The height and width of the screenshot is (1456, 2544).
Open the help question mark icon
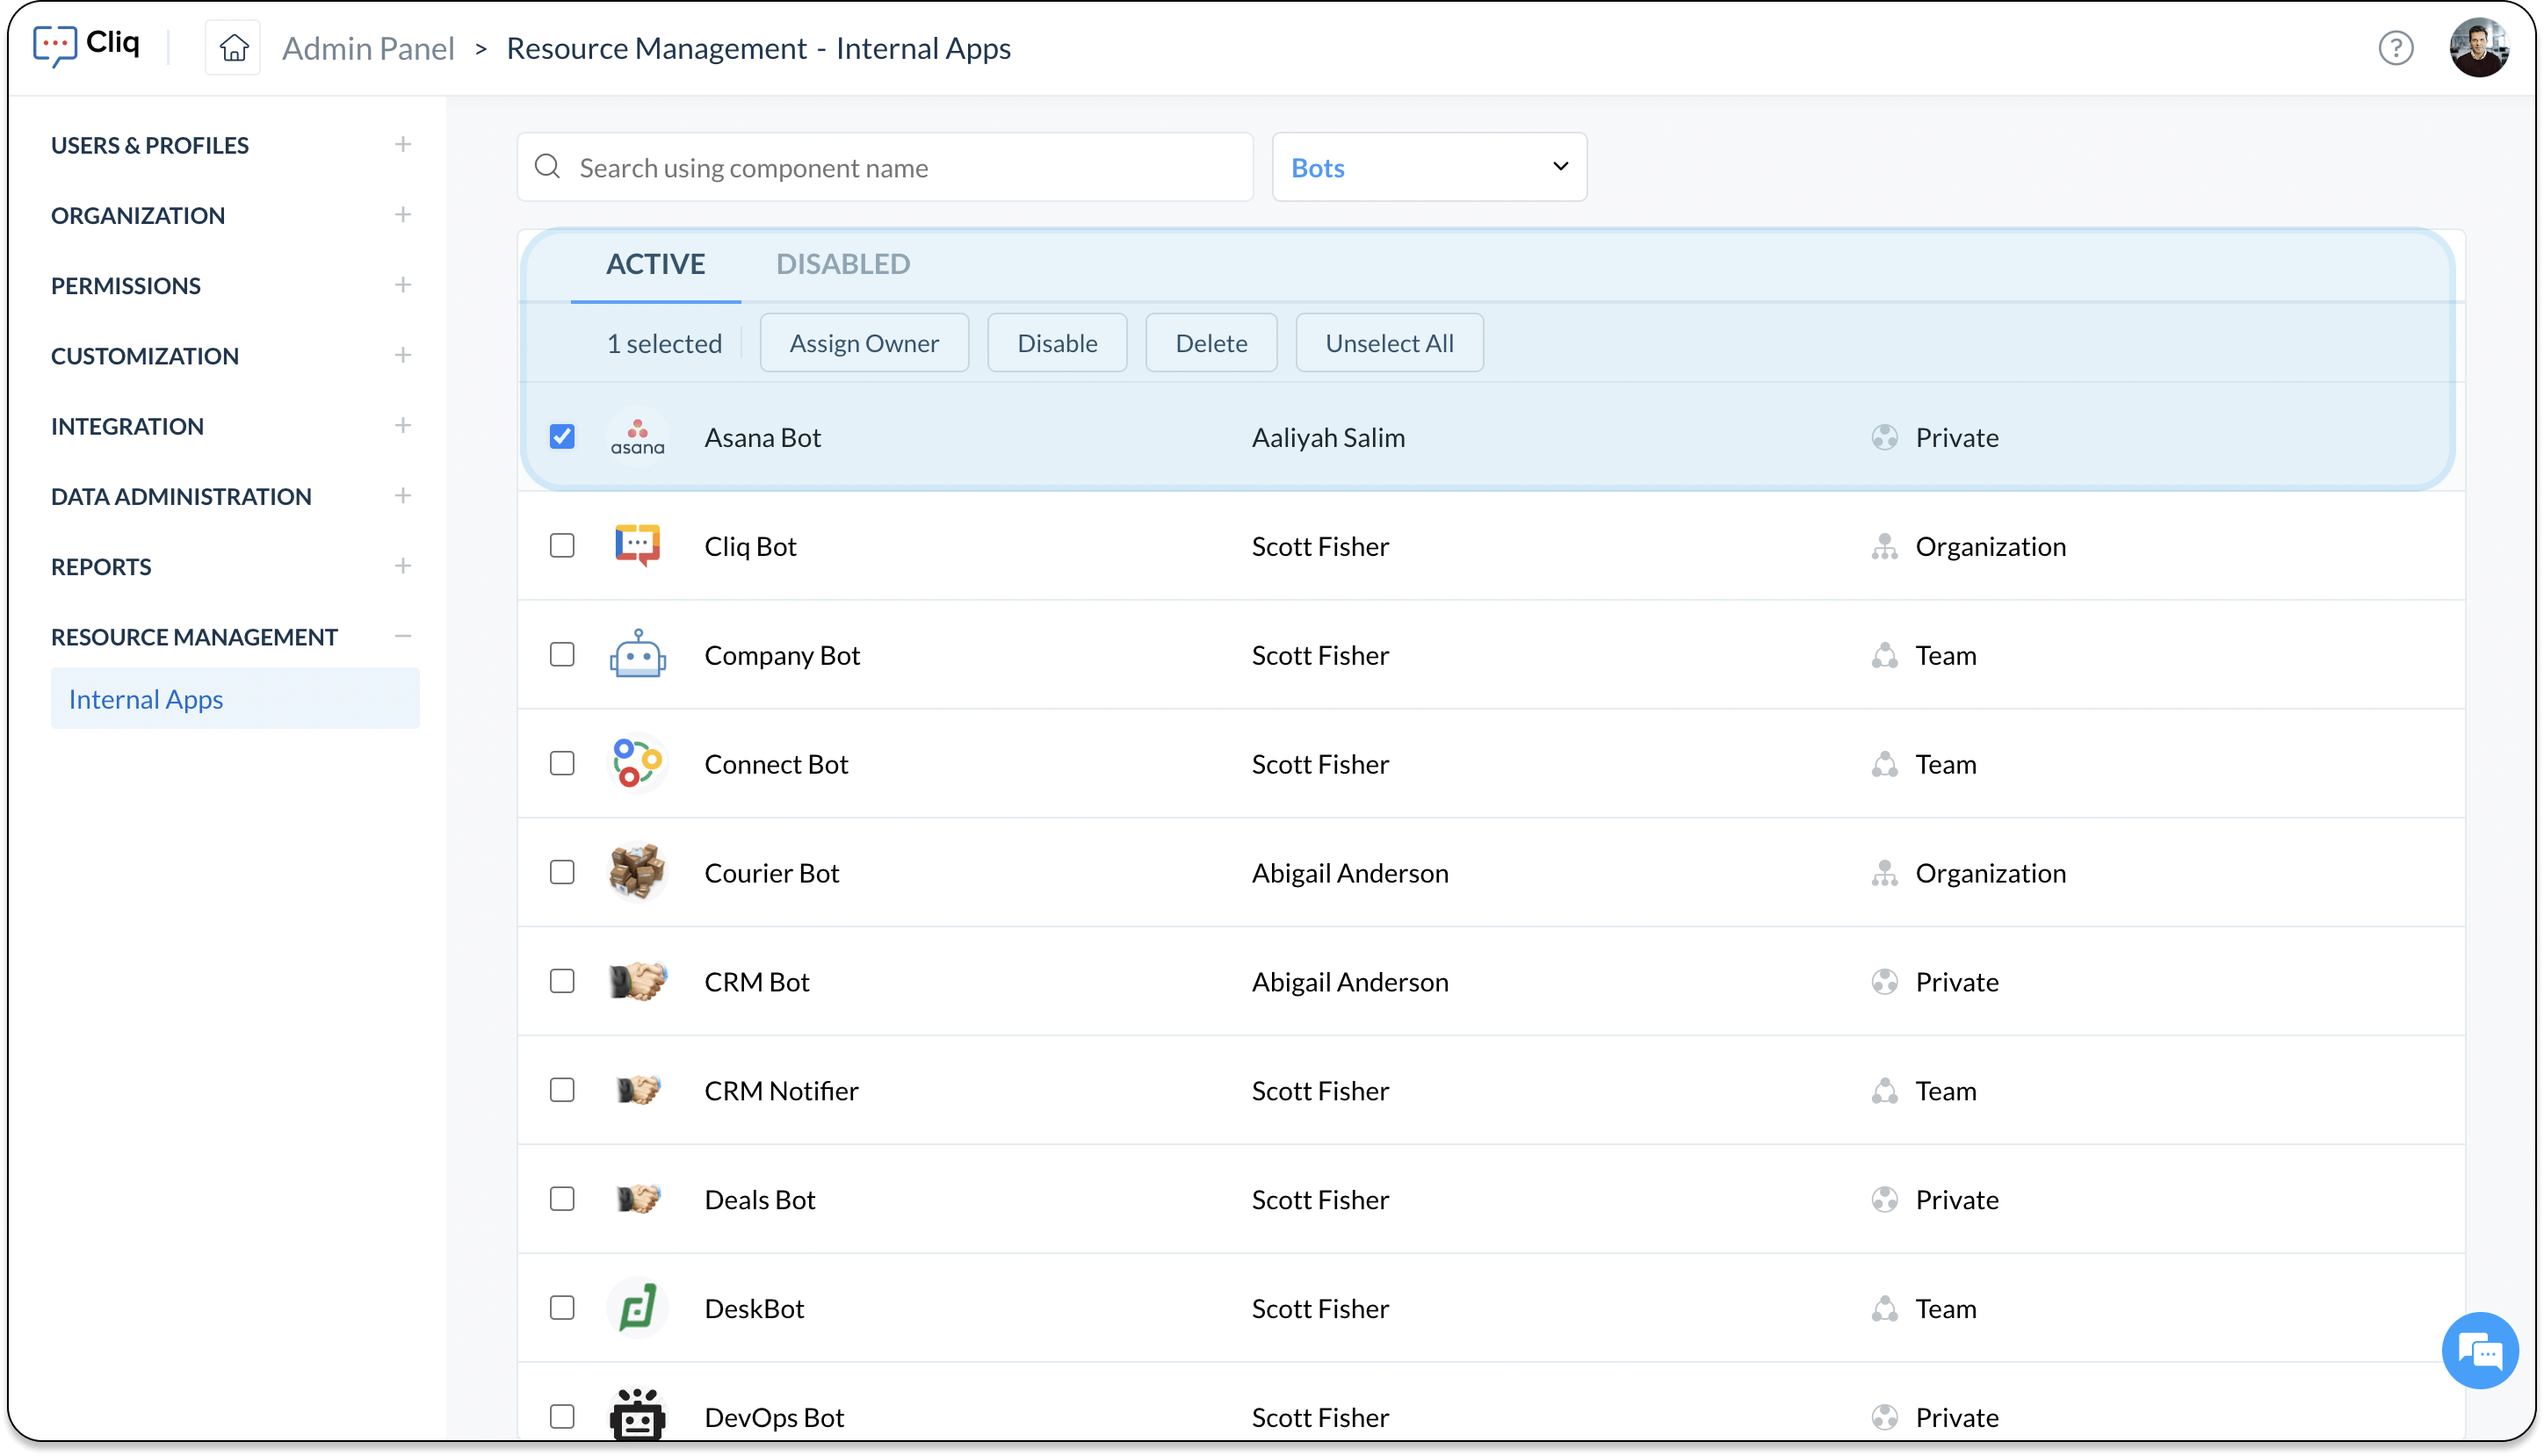tap(2395, 48)
